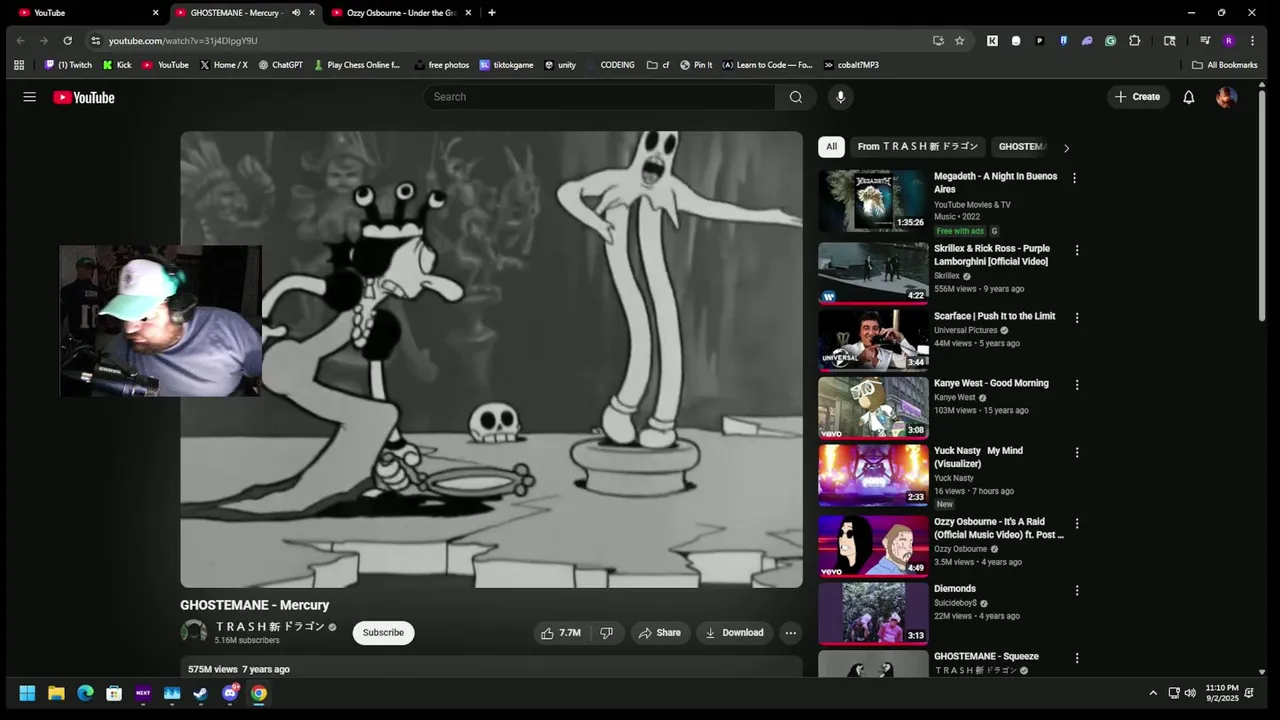The image size is (1280, 720).
Task: Open taskbar volume icon
Action: point(1190,693)
